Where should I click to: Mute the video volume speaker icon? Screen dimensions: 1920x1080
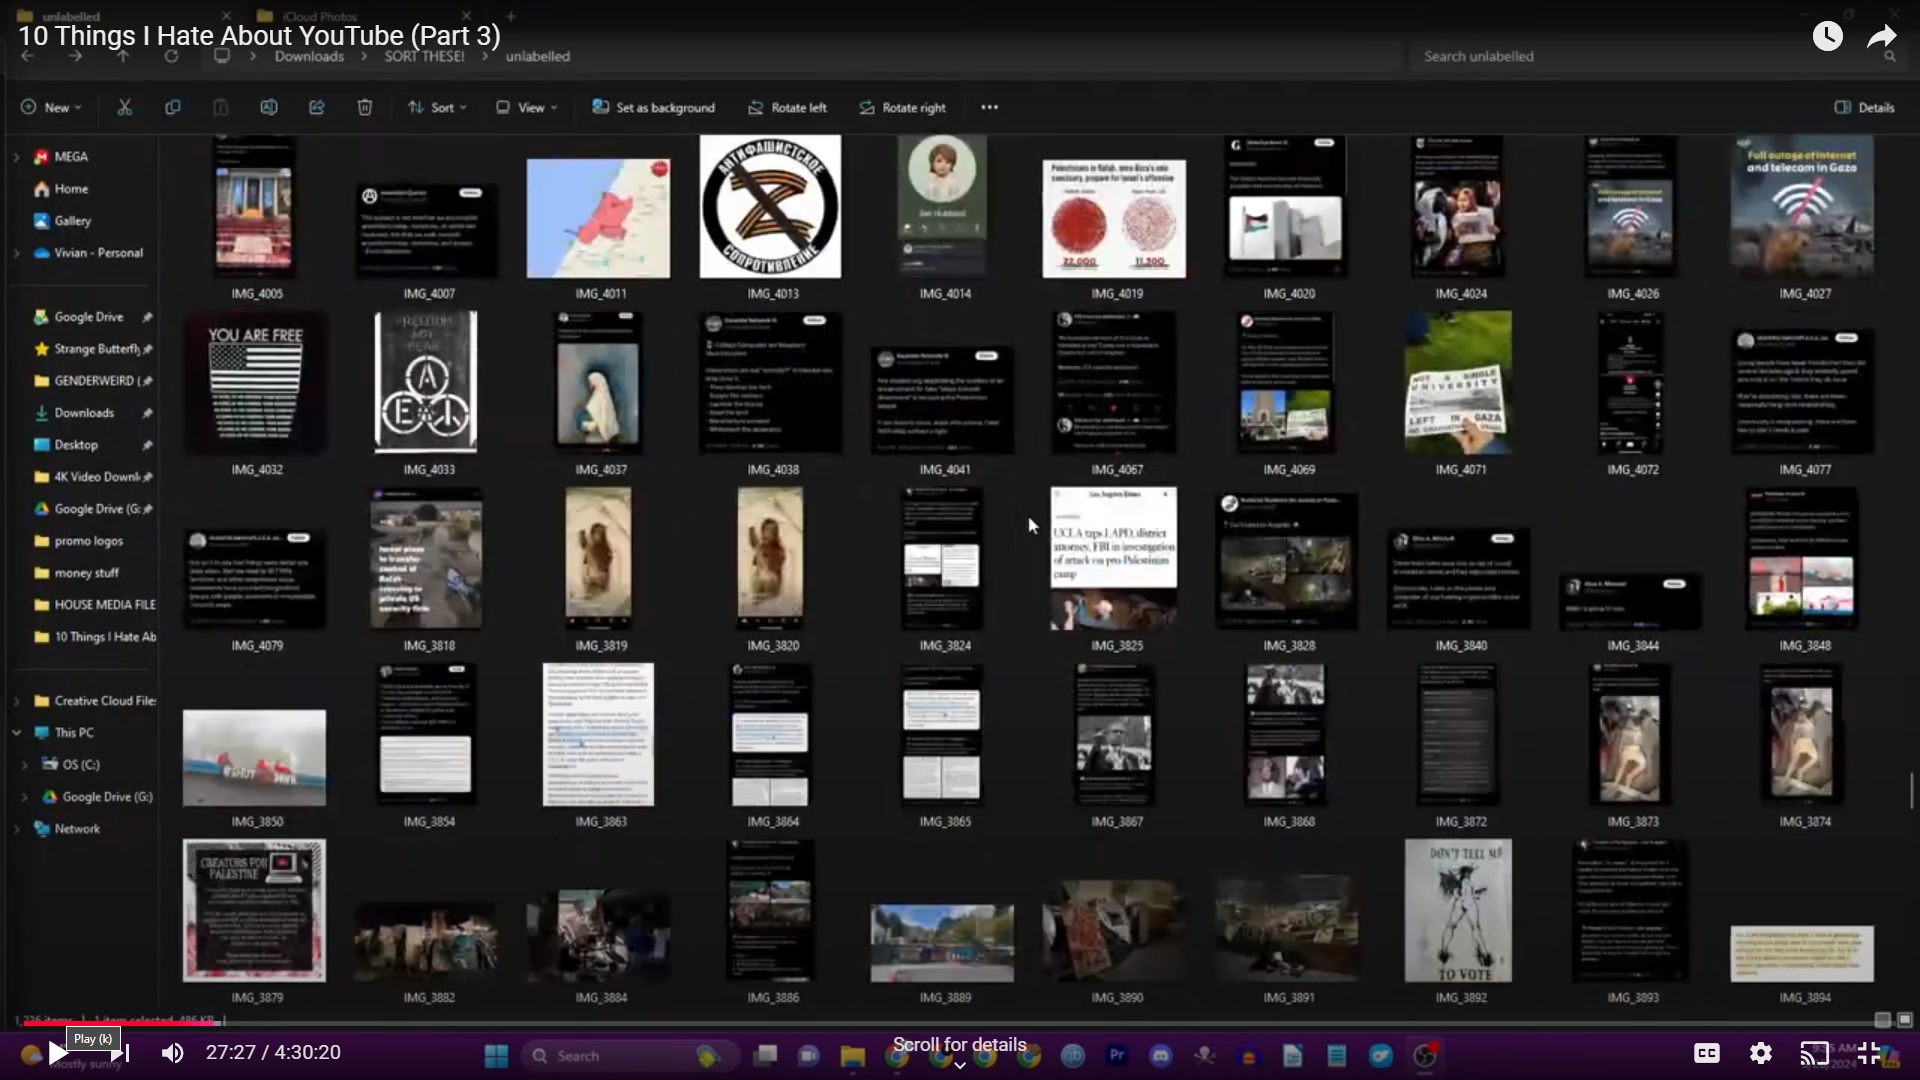pos(173,1053)
